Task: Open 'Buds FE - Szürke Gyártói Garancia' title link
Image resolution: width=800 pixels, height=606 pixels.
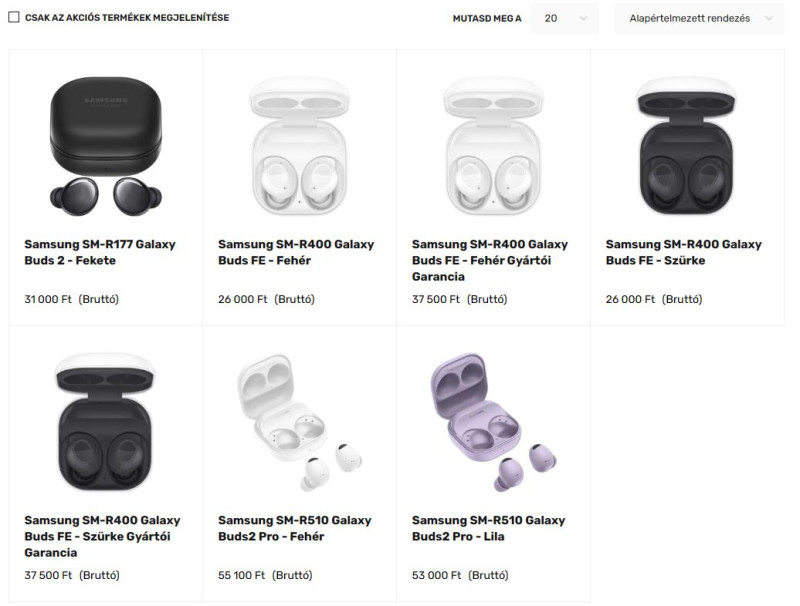Action: [x=103, y=536]
